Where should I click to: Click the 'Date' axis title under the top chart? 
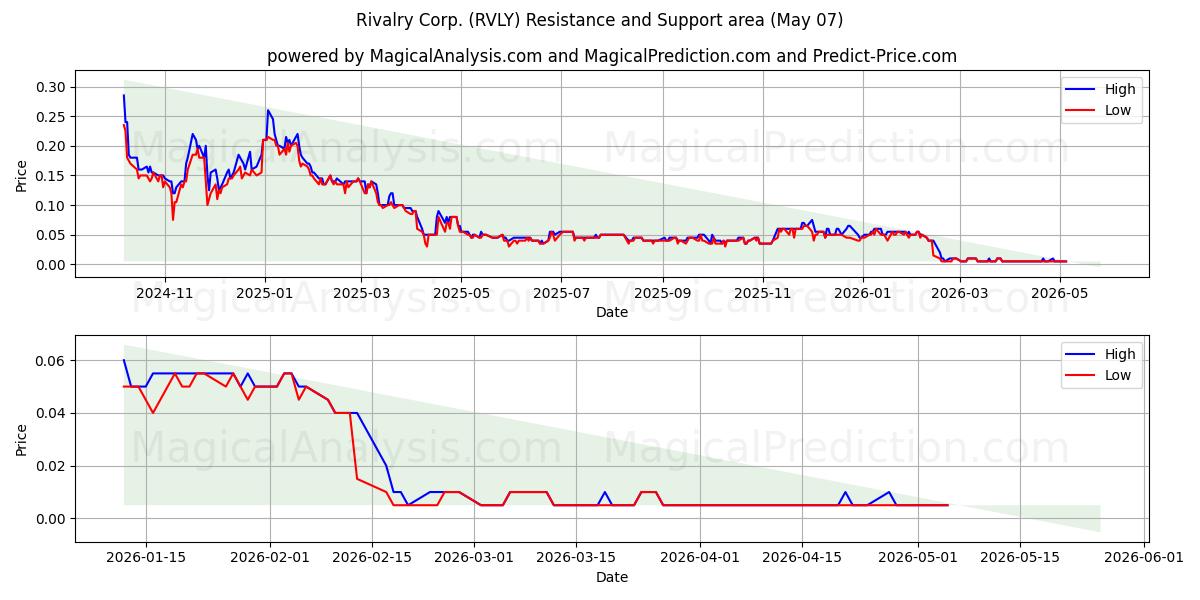pos(612,313)
